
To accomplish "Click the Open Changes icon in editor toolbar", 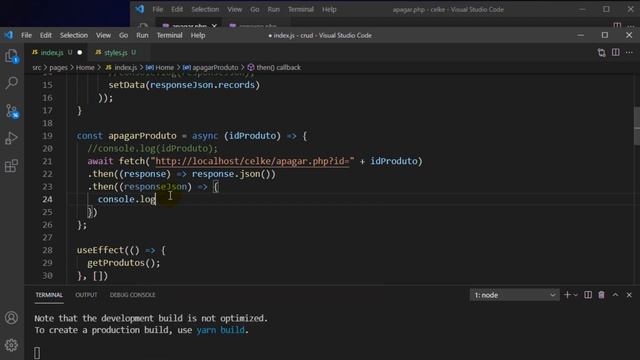I will 601,53.
